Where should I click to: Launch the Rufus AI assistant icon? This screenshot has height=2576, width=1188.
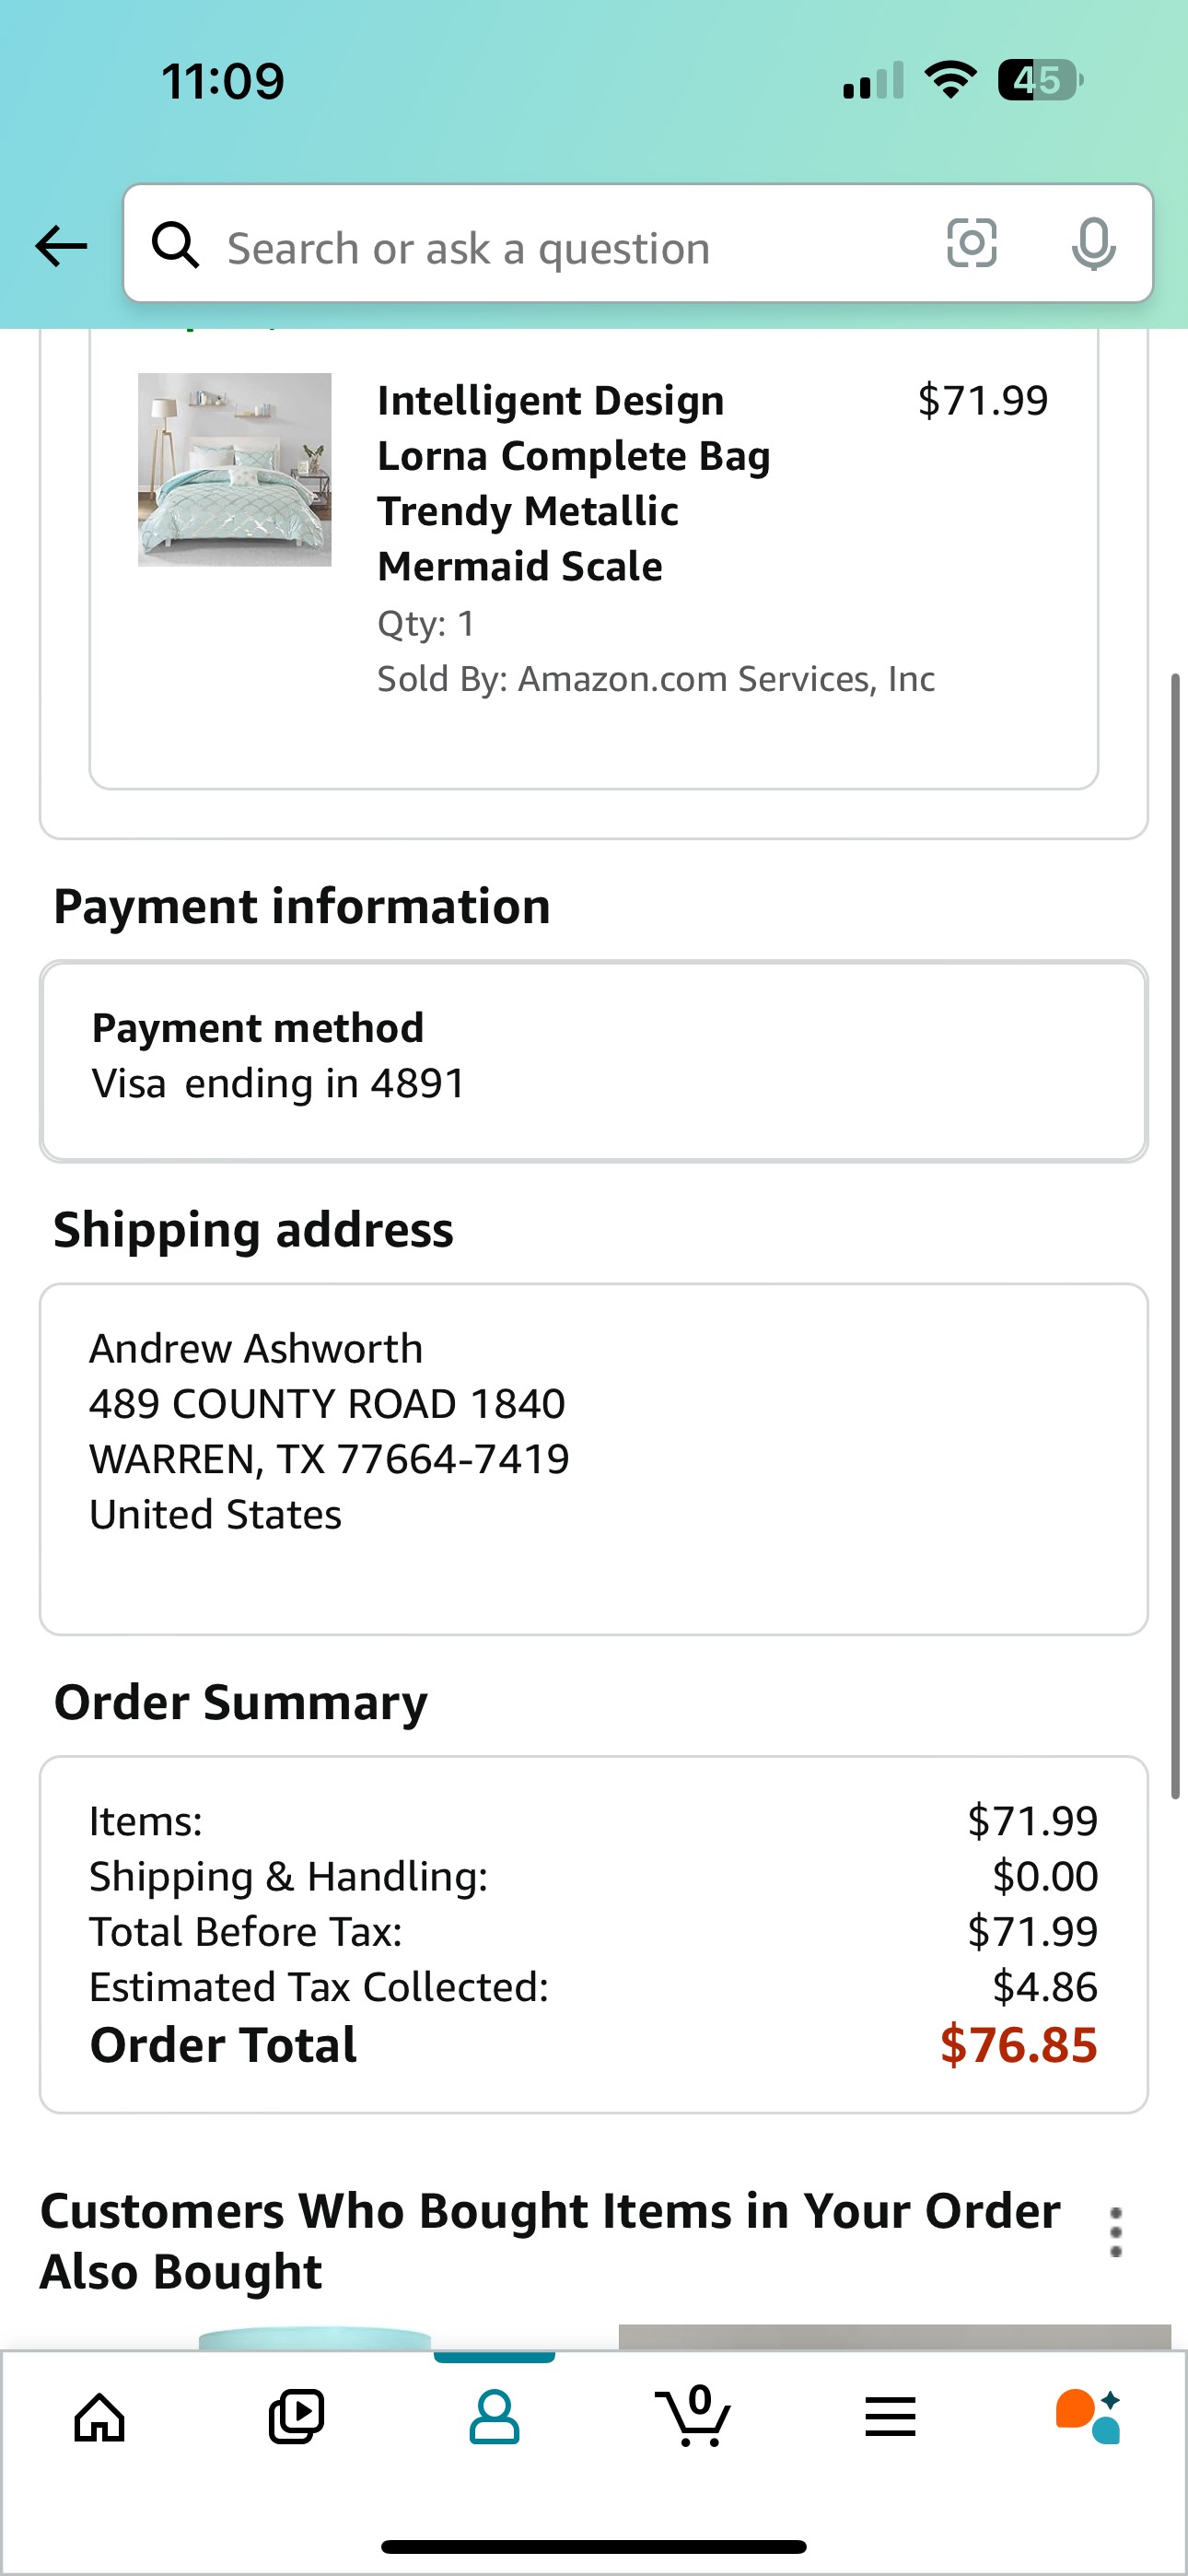[1088, 2417]
